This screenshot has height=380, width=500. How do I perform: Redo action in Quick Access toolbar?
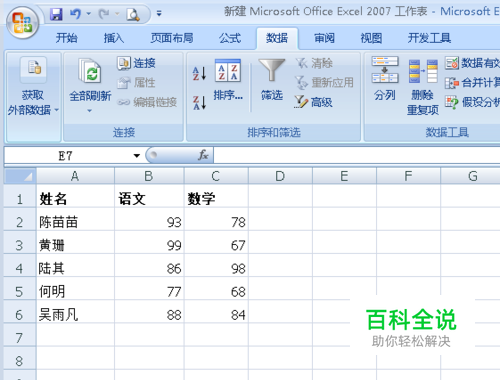tap(104, 14)
